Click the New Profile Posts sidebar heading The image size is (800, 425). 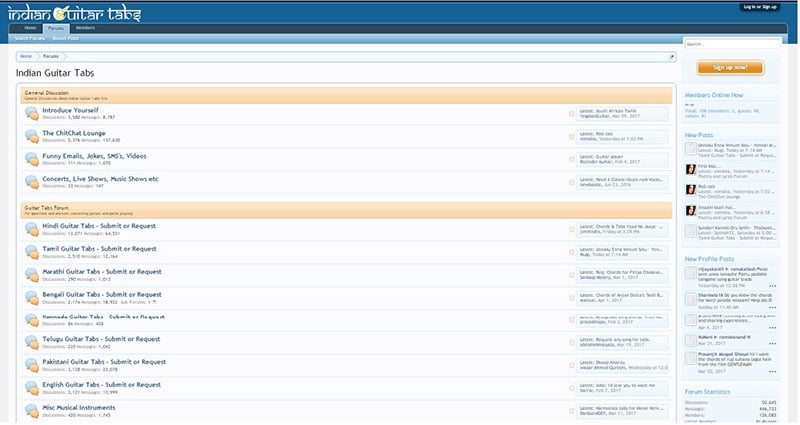coord(709,259)
